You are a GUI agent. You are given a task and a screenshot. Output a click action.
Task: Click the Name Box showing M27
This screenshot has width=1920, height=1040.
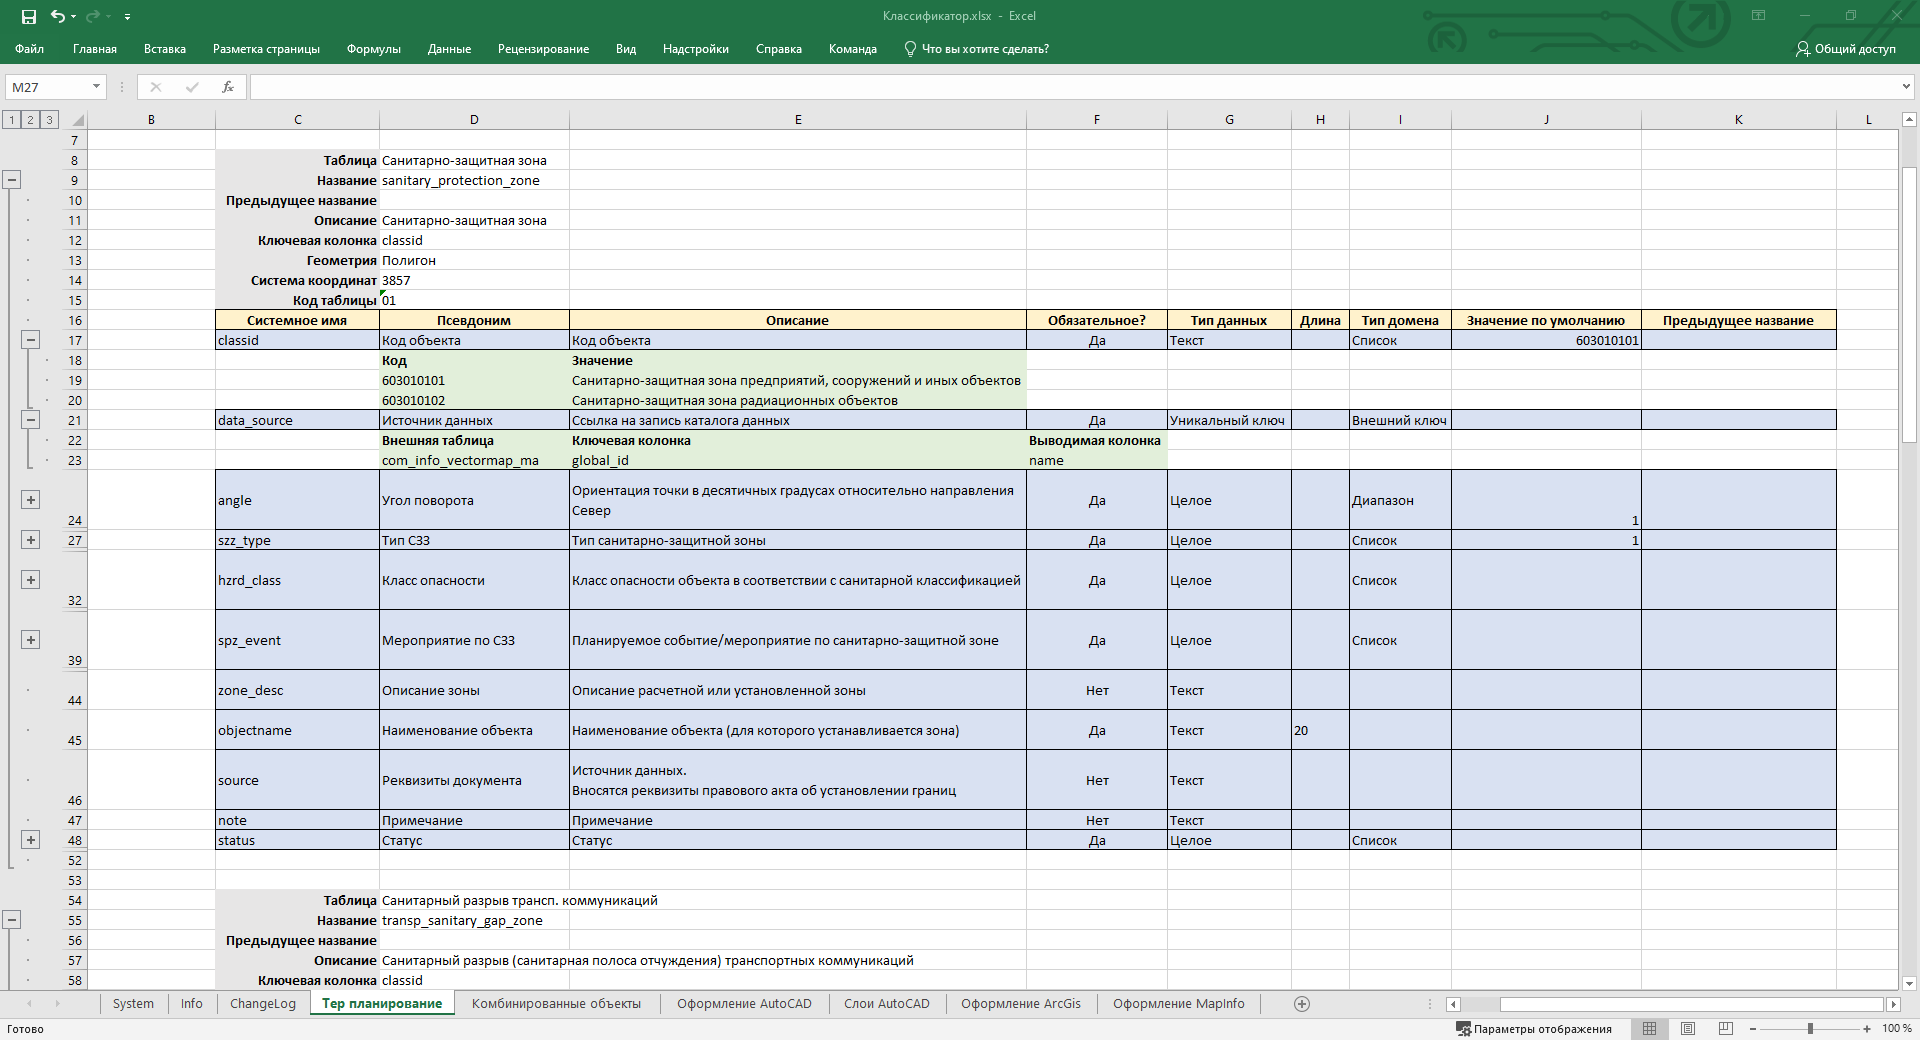coord(48,87)
